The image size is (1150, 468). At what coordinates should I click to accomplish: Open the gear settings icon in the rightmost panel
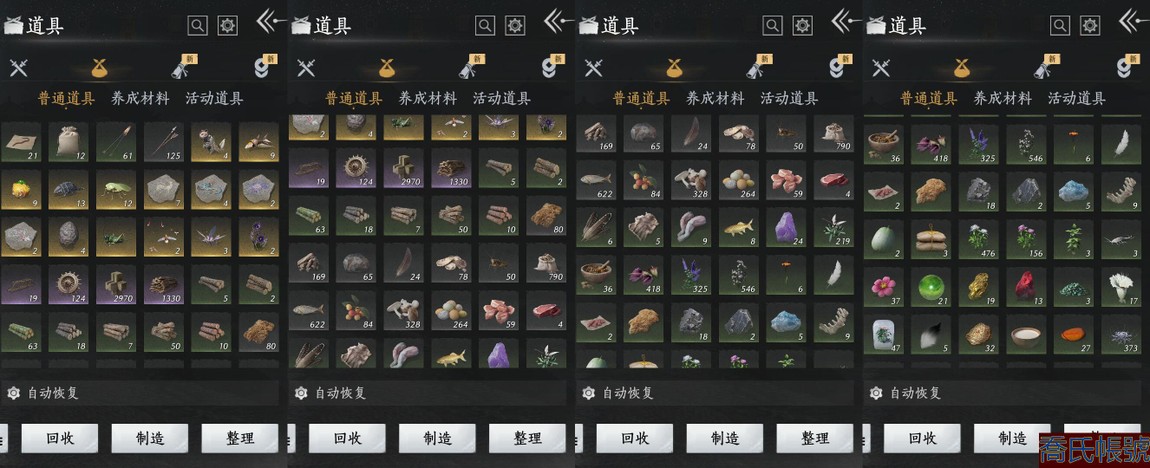point(1091,26)
